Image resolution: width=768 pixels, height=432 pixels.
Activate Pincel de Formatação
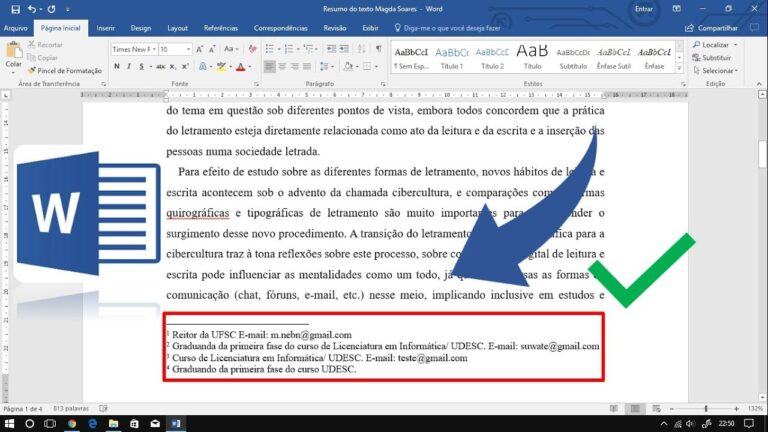coord(65,71)
